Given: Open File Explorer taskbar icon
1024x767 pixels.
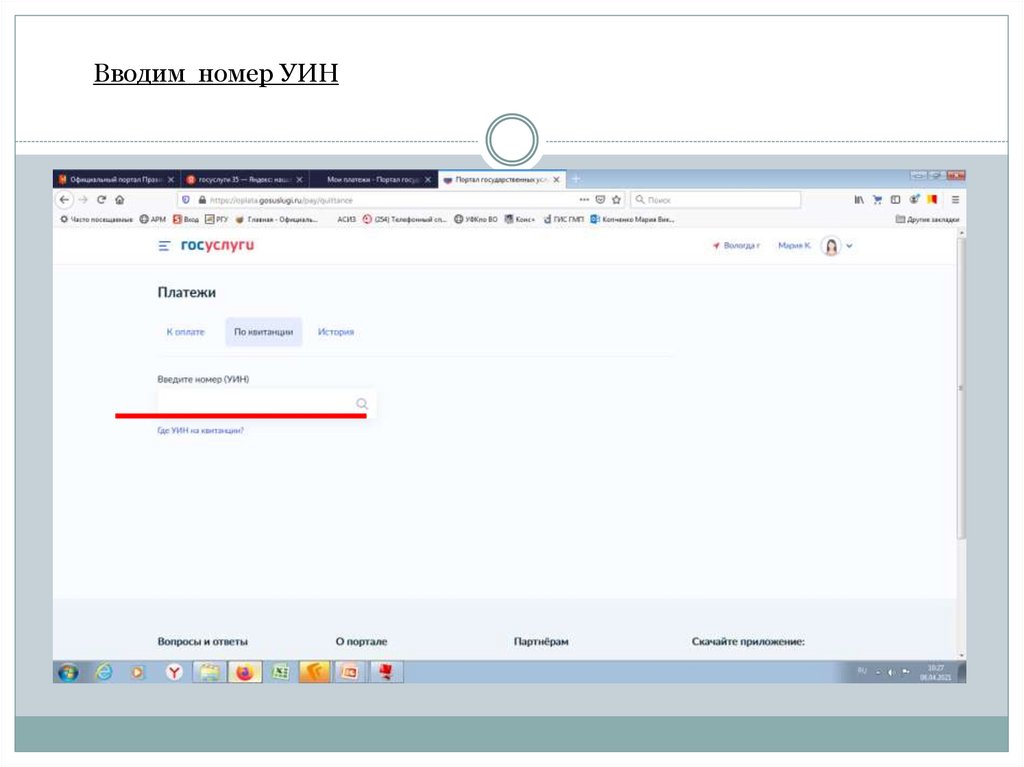Looking at the screenshot, I should [x=210, y=672].
